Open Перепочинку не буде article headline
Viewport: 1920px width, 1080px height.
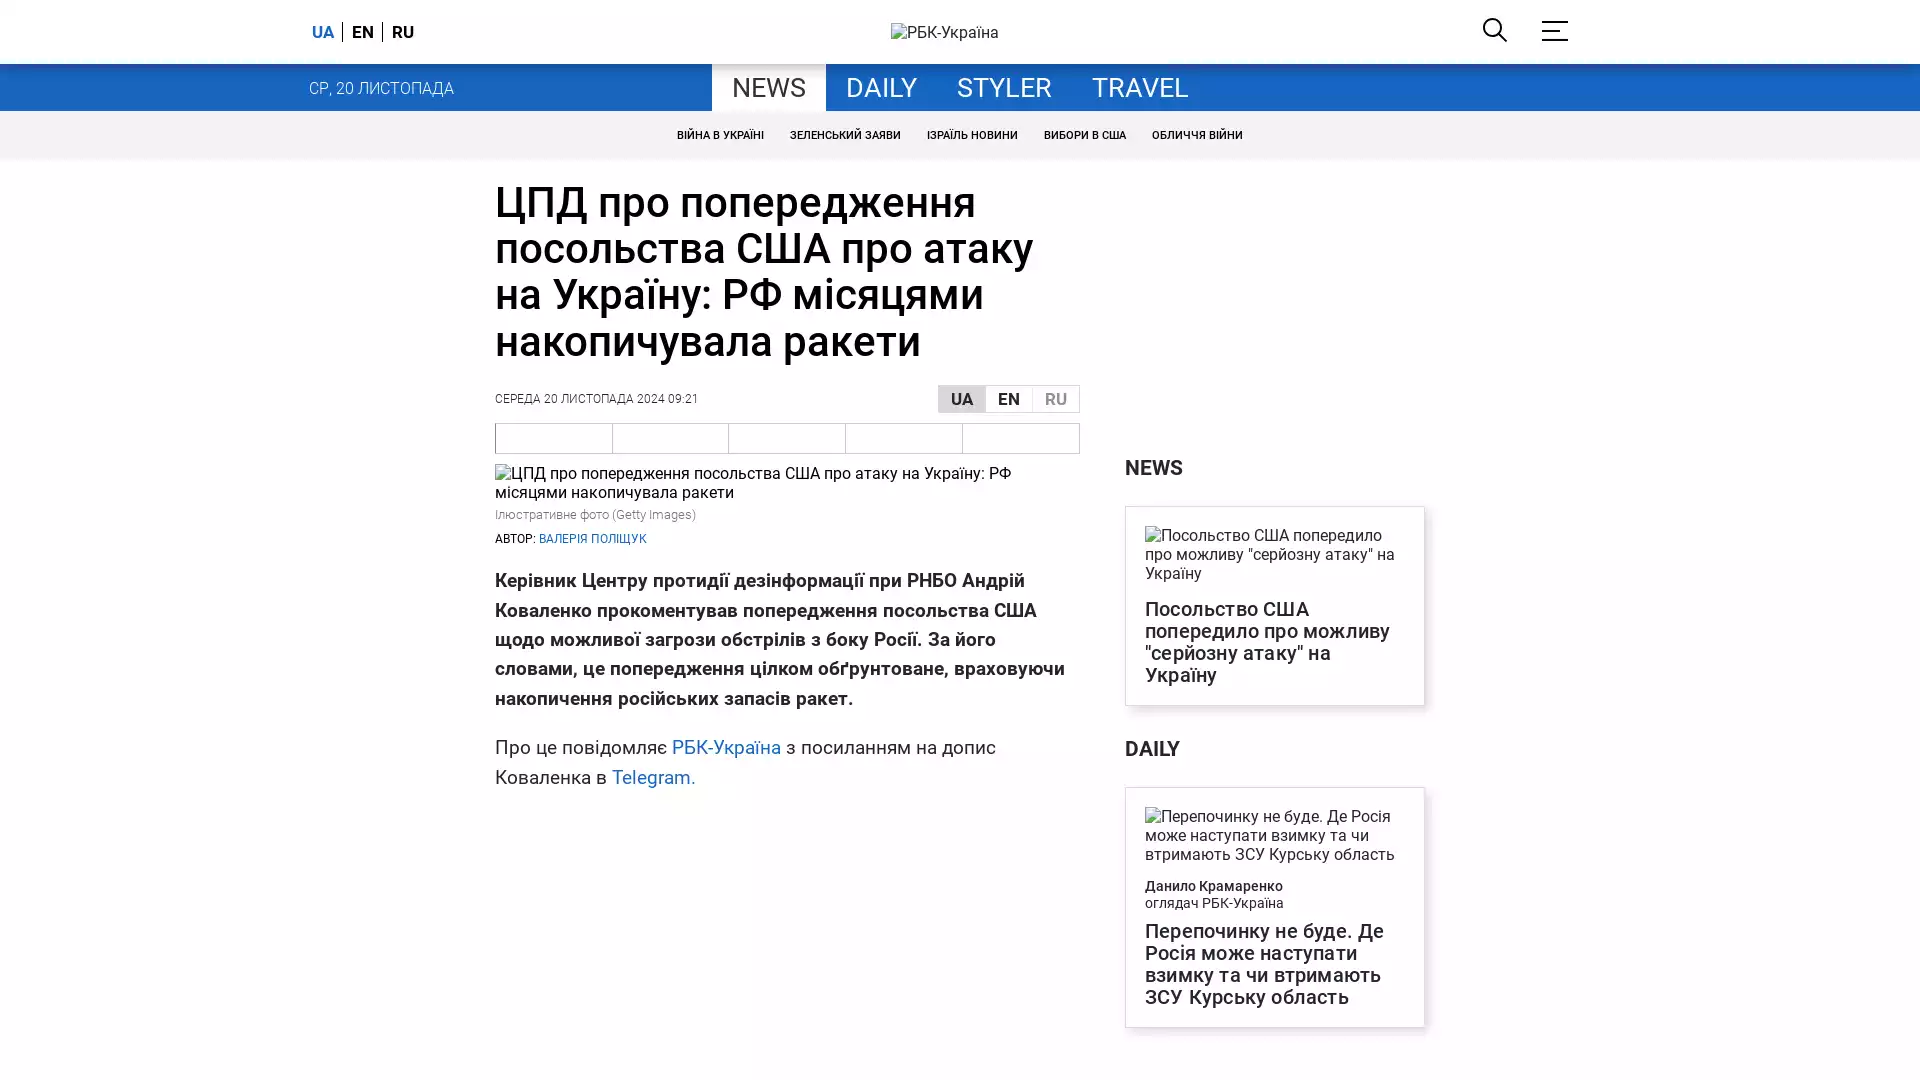pyautogui.click(x=1264, y=963)
